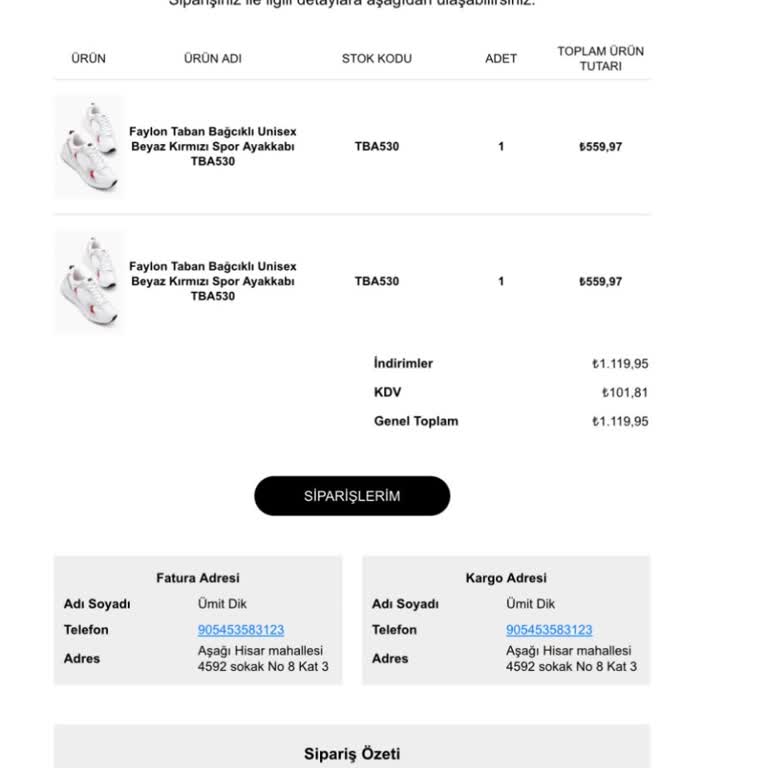Image resolution: width=768 pixels, height=768 pixels.
Task: Click the first item's ₺559,97 price
Action: (600, 146)
